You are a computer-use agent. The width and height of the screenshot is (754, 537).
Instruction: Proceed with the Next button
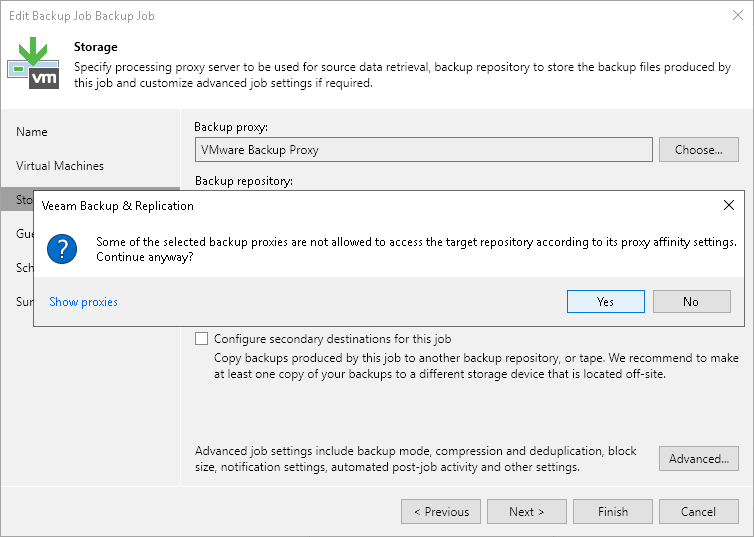click(x=526, y=511)
